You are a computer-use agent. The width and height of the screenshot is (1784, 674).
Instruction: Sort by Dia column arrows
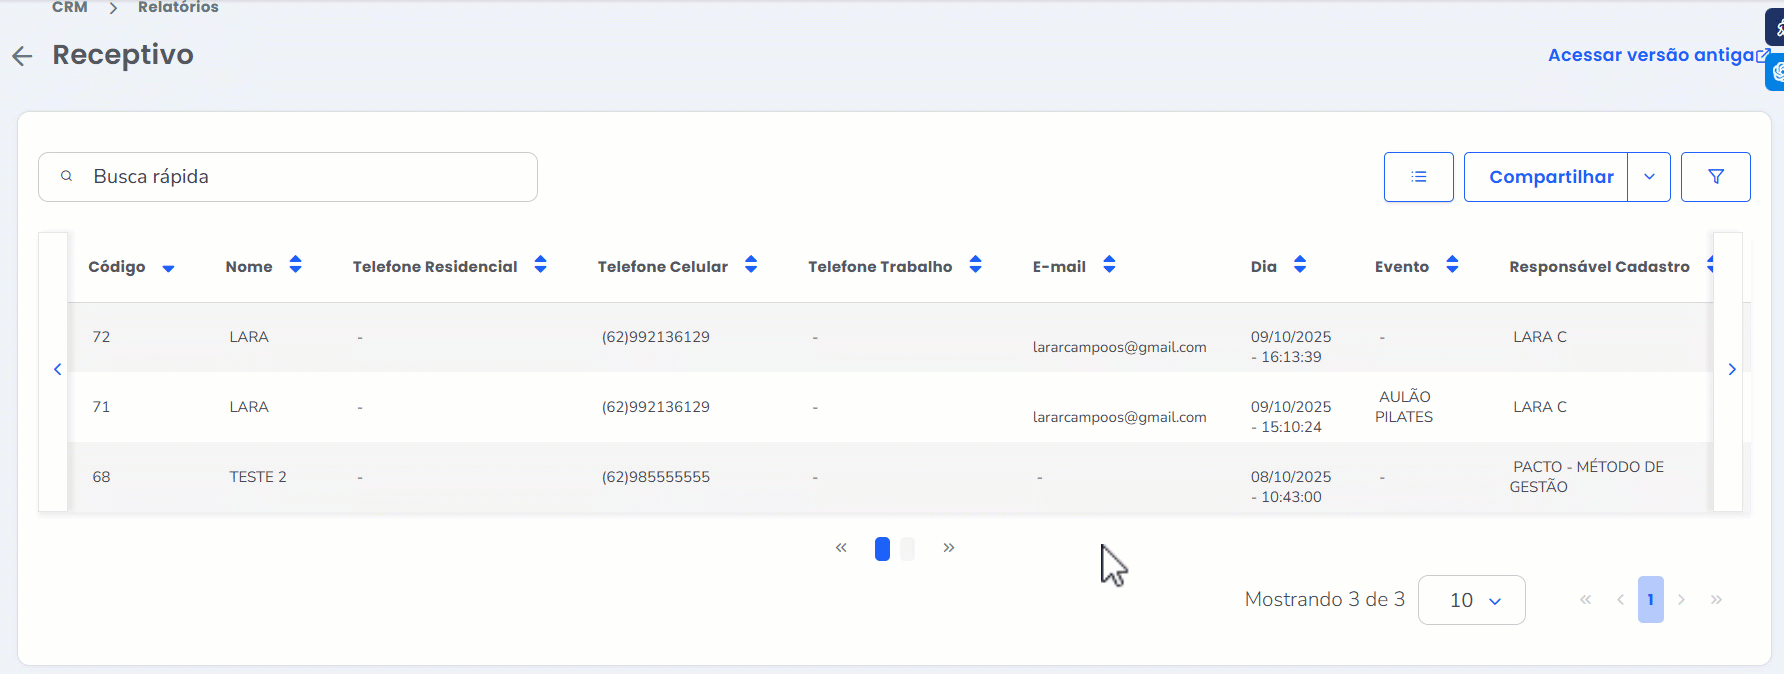(x=1299, y=265)
